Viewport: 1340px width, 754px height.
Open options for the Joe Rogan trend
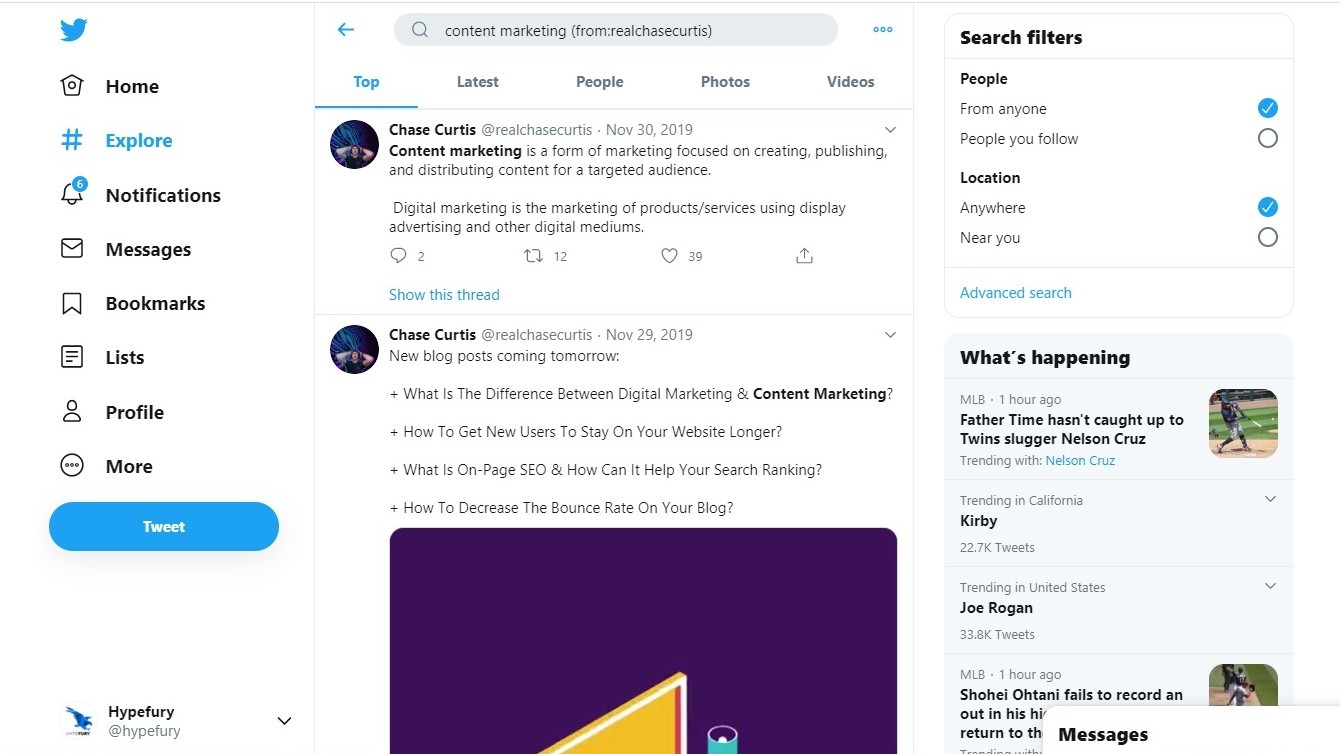pyautogui.click(x=1269, y=585)
